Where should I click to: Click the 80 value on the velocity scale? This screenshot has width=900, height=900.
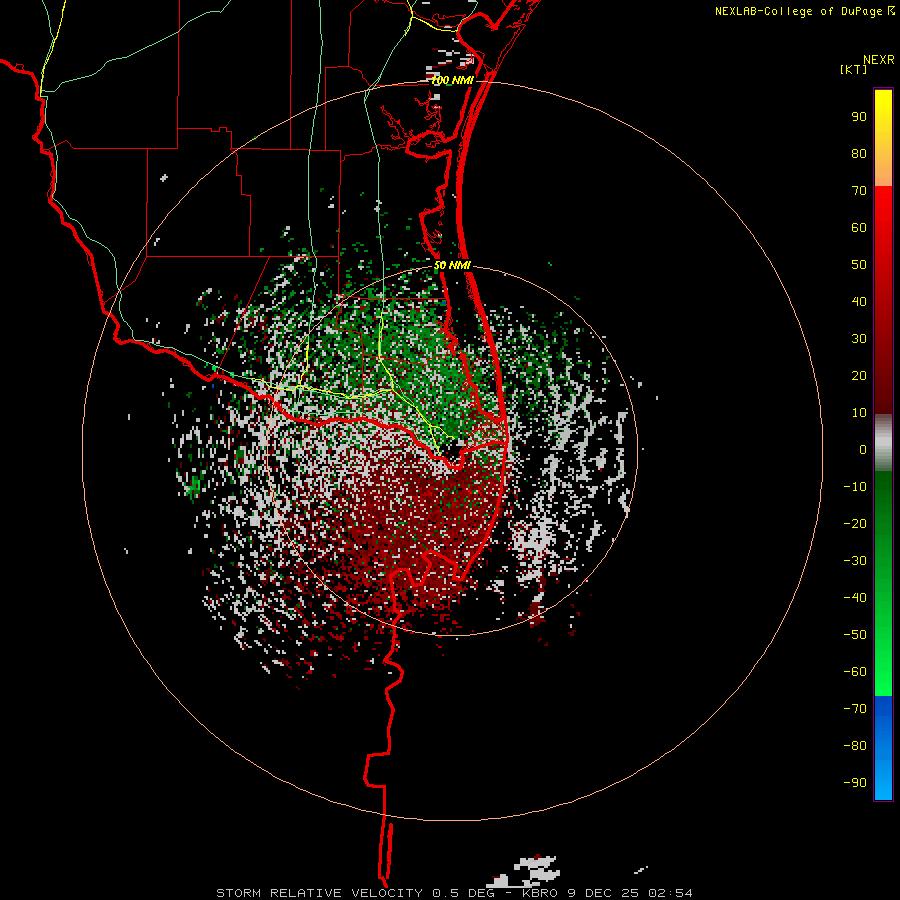859,153
